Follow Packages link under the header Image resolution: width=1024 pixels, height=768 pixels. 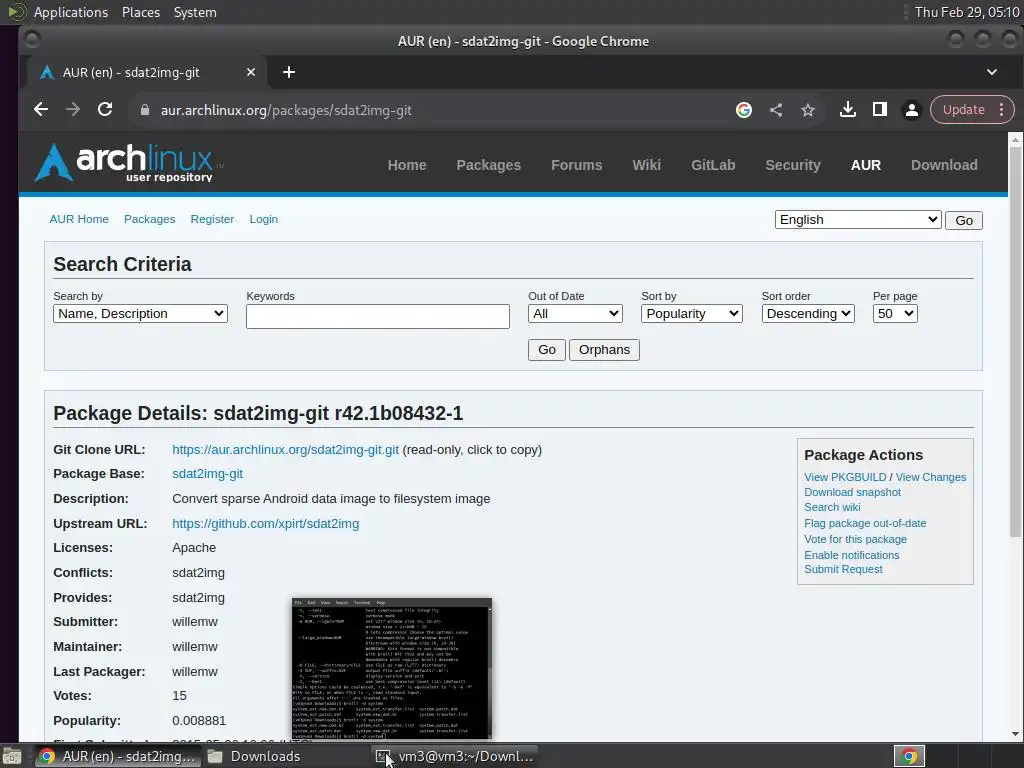point(150,219)
